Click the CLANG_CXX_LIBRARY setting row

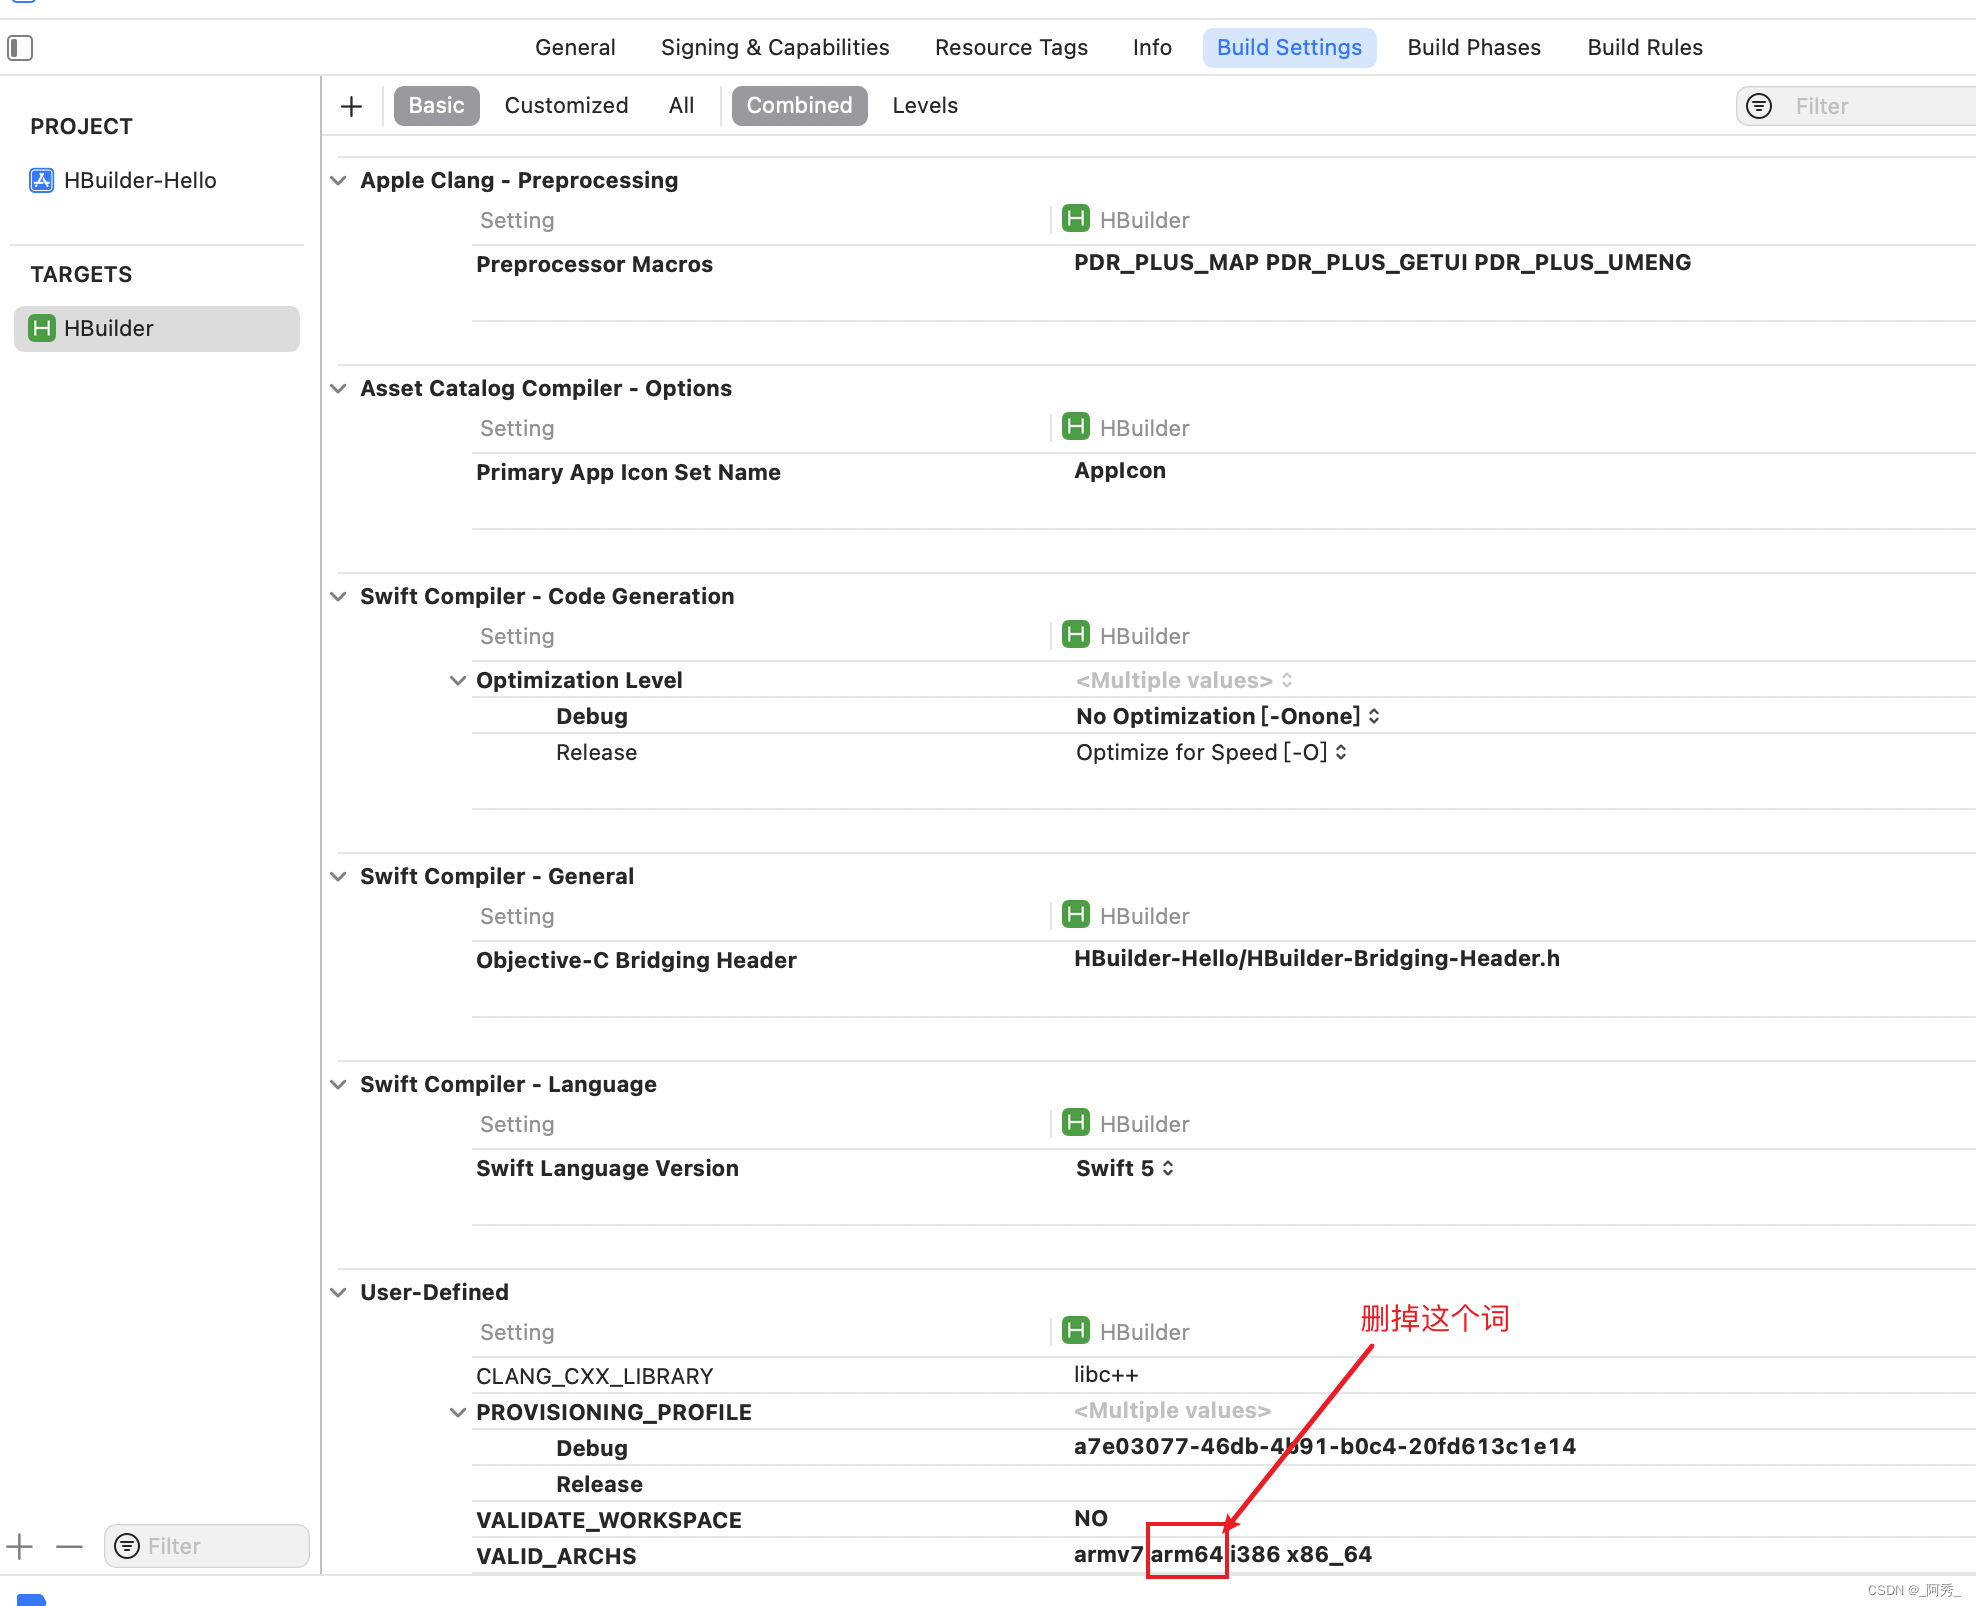[x=1224, y=1375]
